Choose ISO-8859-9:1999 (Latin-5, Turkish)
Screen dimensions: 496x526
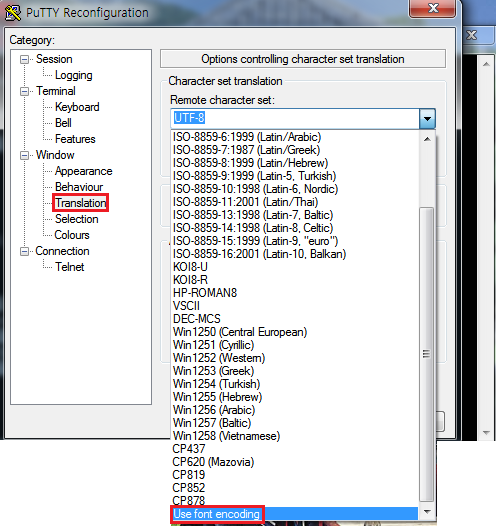click(x=295, y=176)
